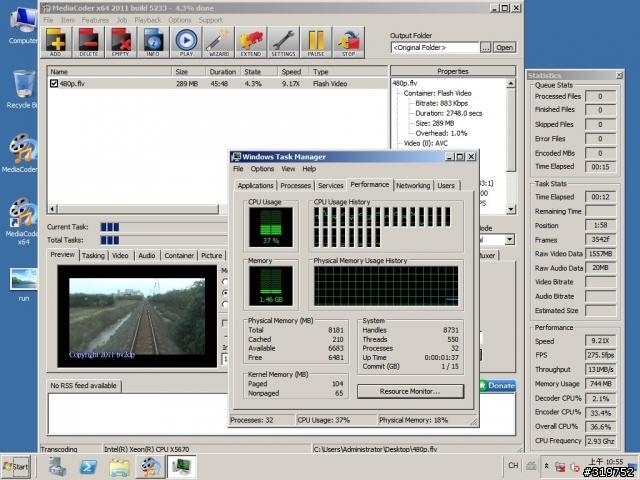Screen dimensions: 640x480
Task: Open the EXTEND toolbar icon
Action: [251, 42]
